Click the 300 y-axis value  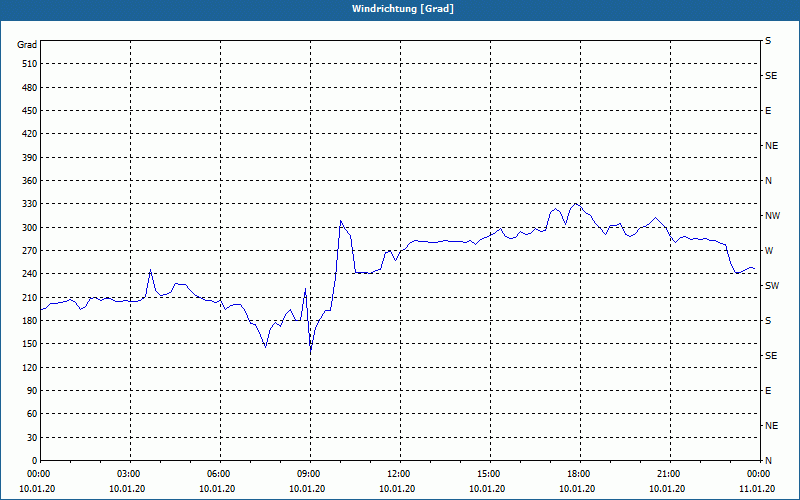(x=30, y=228)
